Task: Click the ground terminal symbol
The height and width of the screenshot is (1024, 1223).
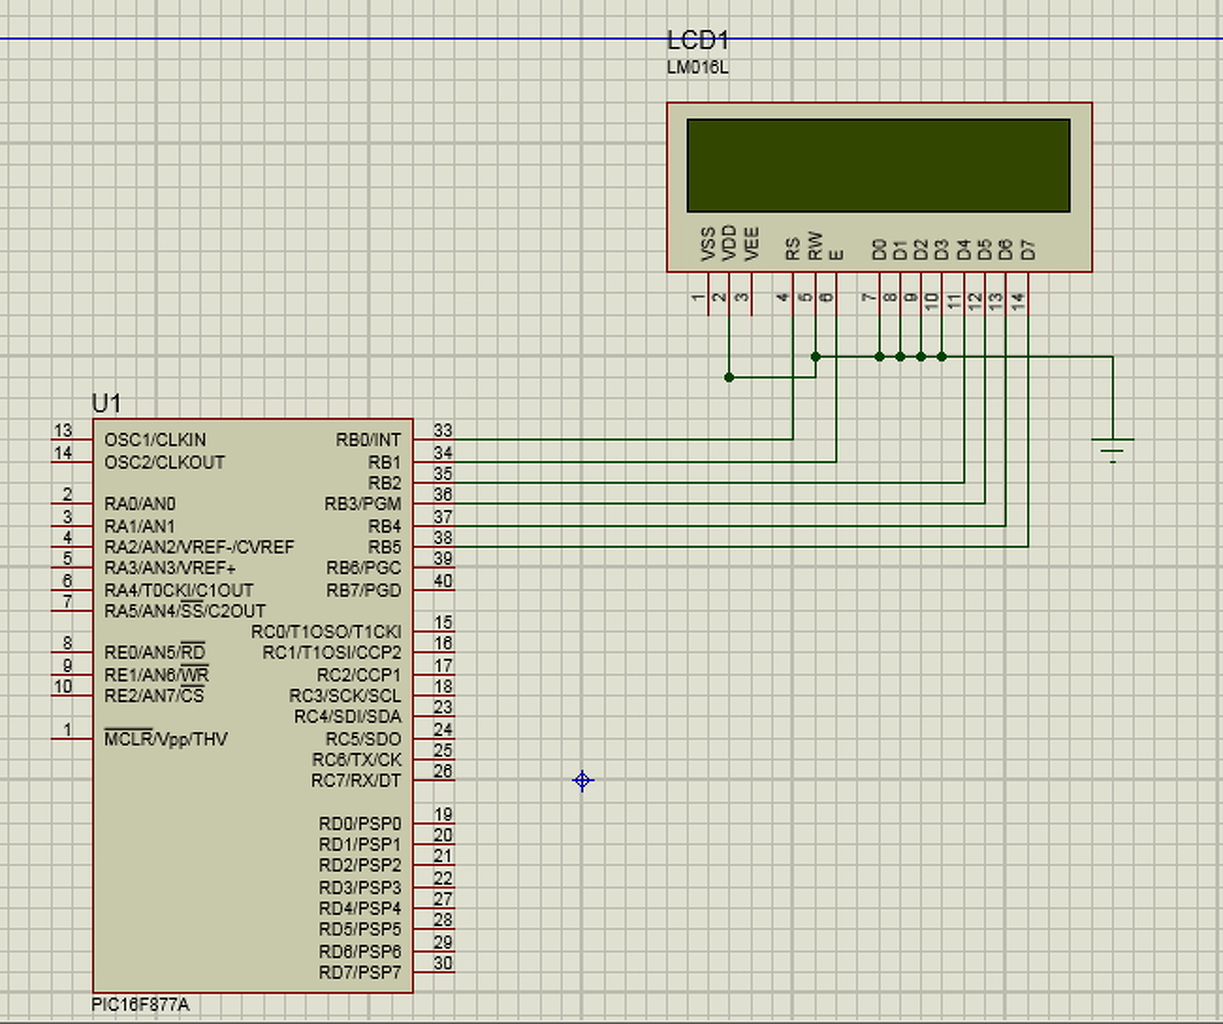Action: click(1113, 448)
